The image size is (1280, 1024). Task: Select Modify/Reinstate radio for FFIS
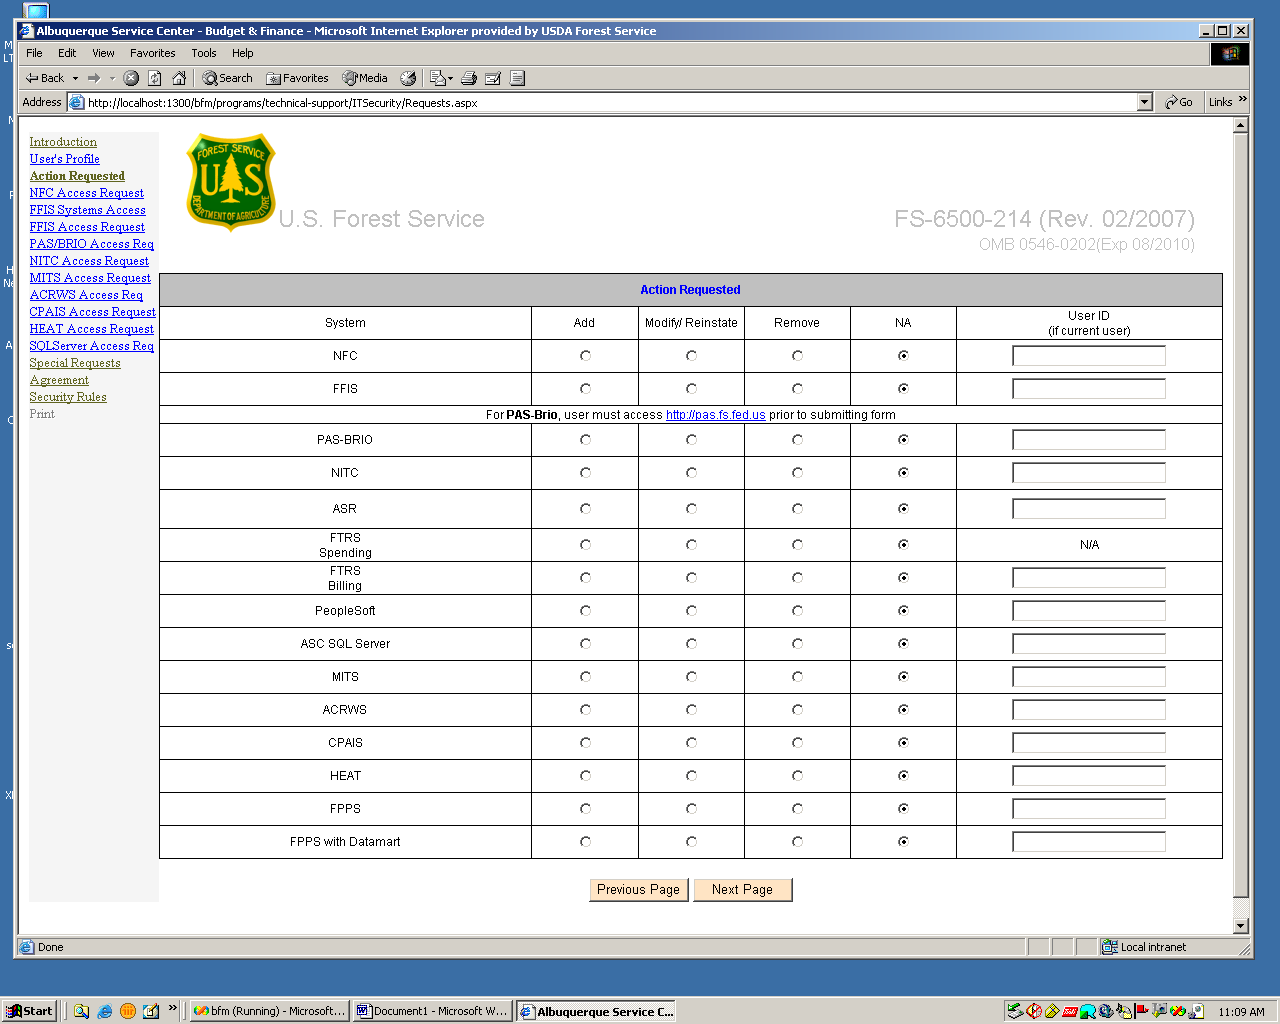point(691,389)
